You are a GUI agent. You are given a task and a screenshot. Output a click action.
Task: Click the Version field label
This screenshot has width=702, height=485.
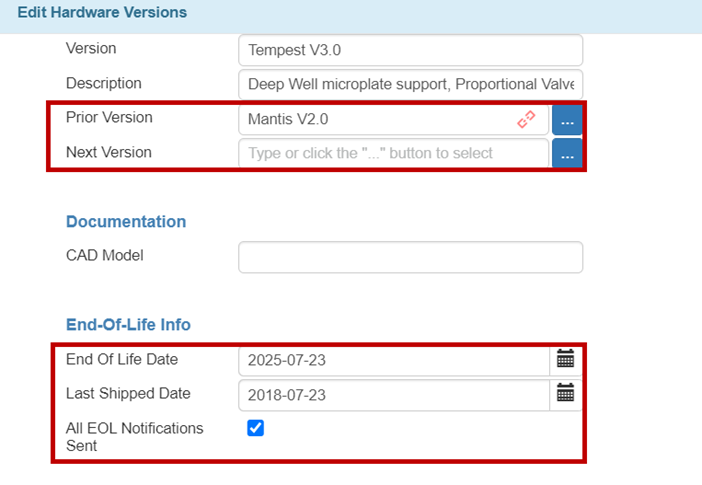click(91, 48)
